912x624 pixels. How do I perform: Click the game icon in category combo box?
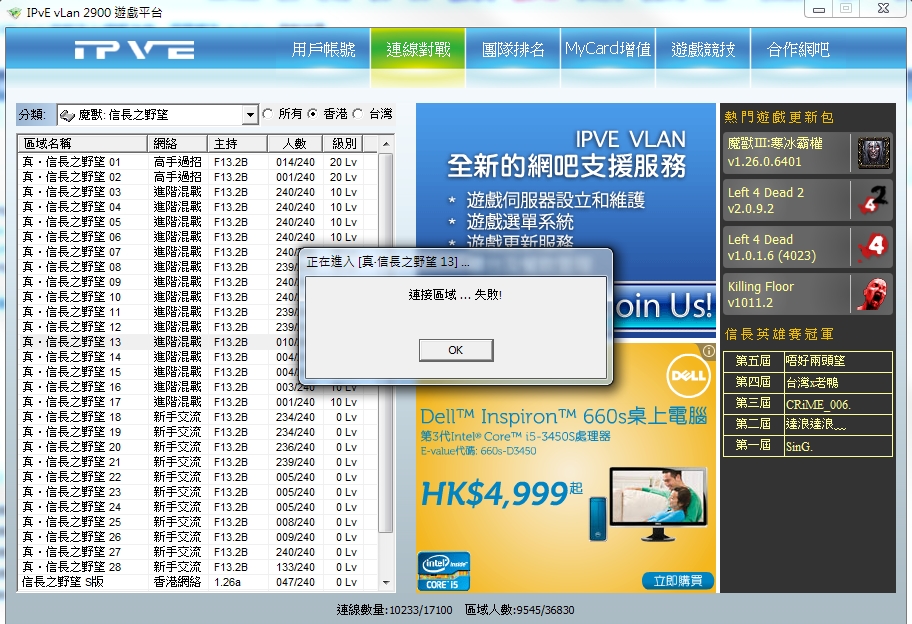pos(67,115)
